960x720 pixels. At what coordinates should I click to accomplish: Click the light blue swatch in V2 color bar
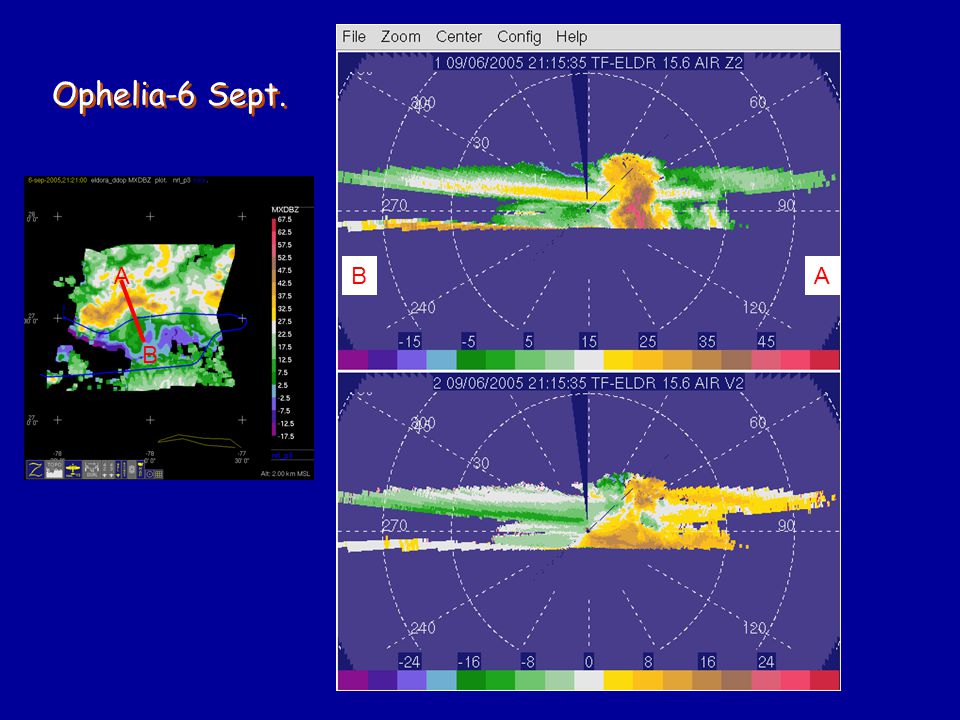(441, 680)
